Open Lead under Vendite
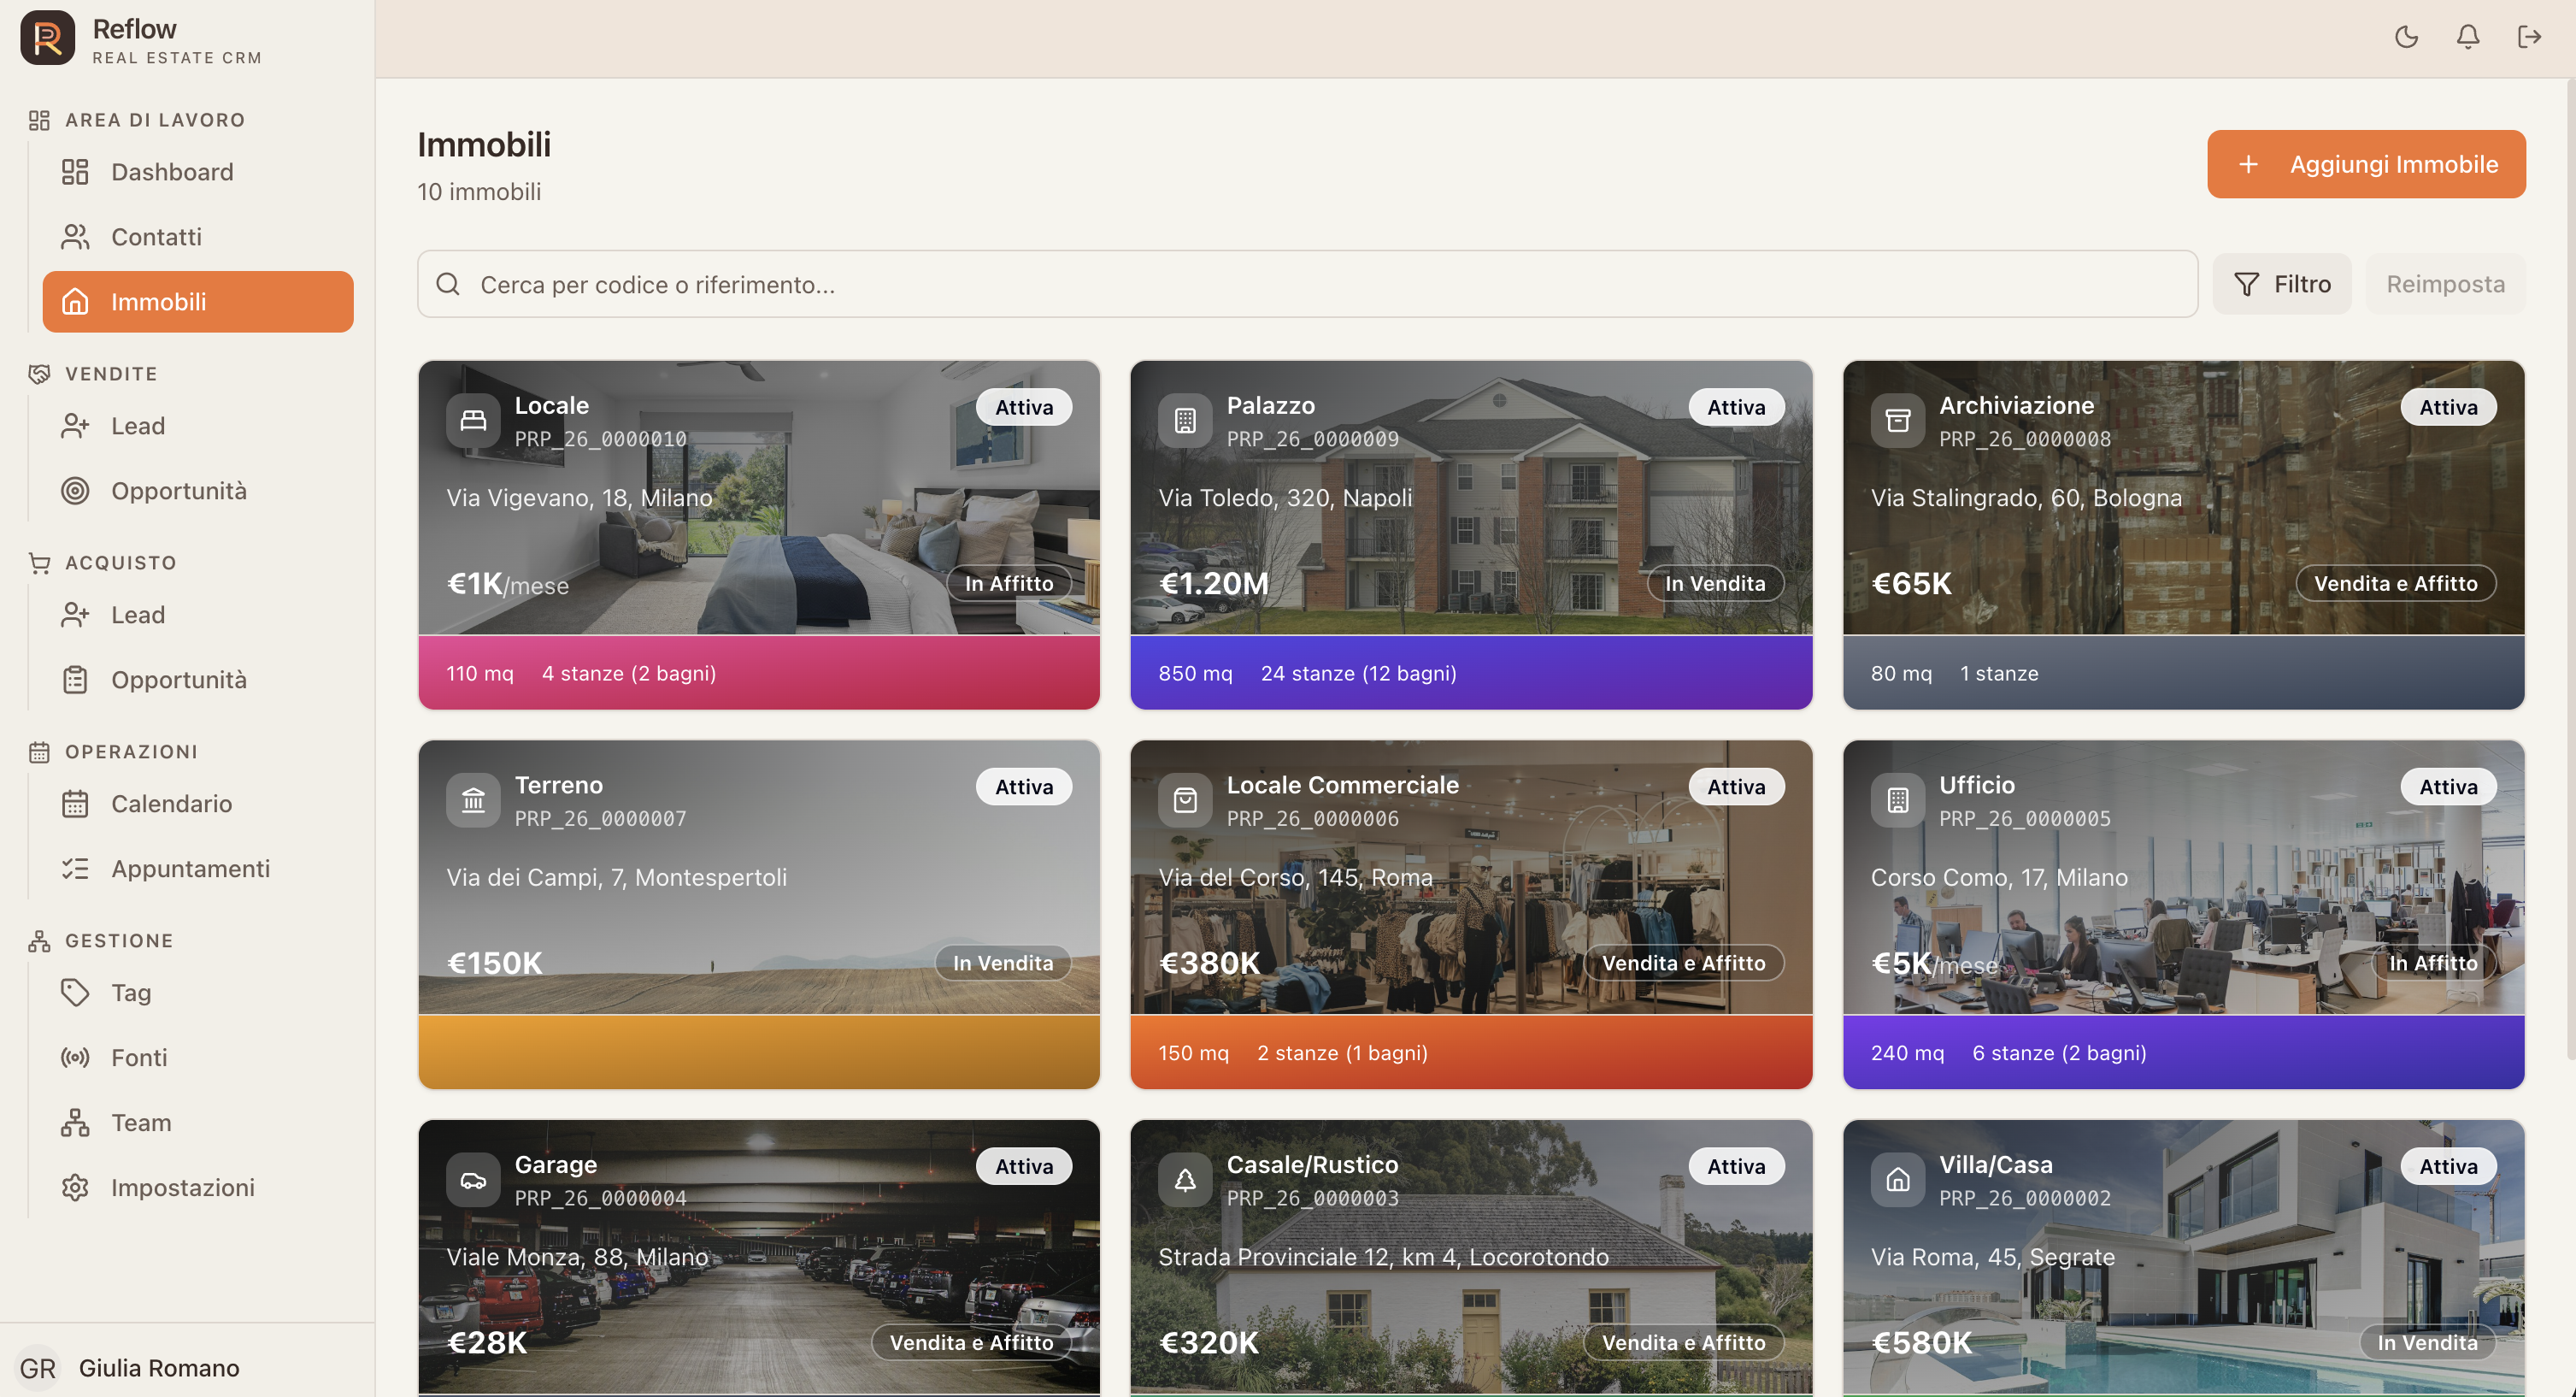 [x=198, y=426]
